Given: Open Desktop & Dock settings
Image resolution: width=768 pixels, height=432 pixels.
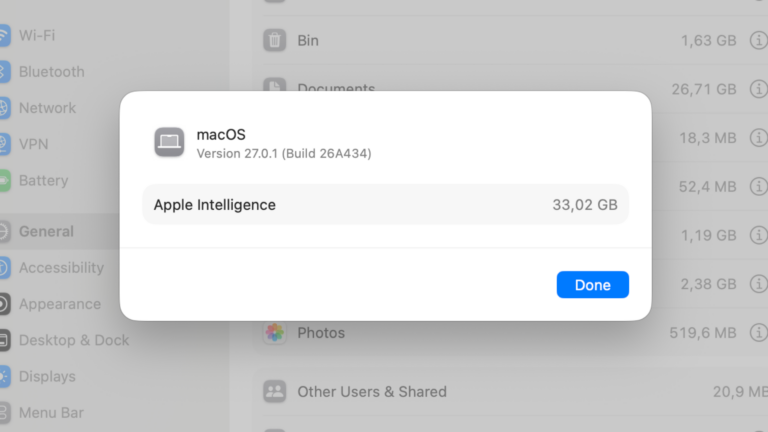Looking at the screenshot, I should [x=74, y=340].
